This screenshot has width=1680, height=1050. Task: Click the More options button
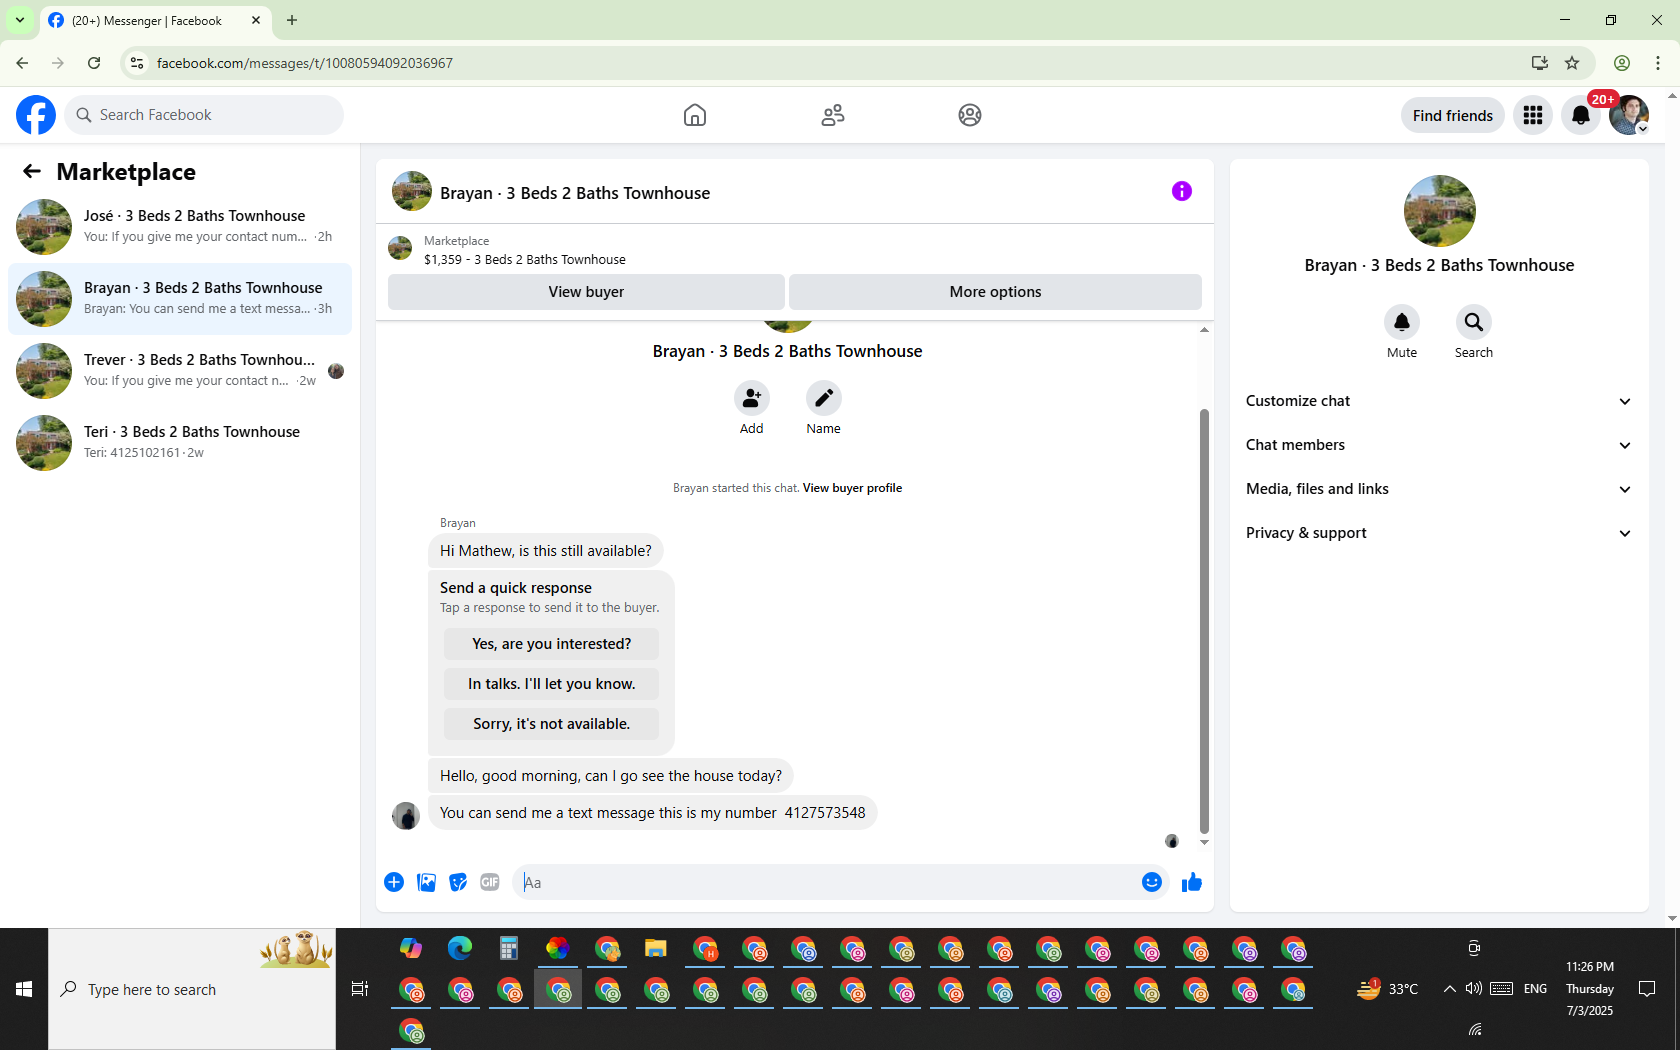coord(995,292)
